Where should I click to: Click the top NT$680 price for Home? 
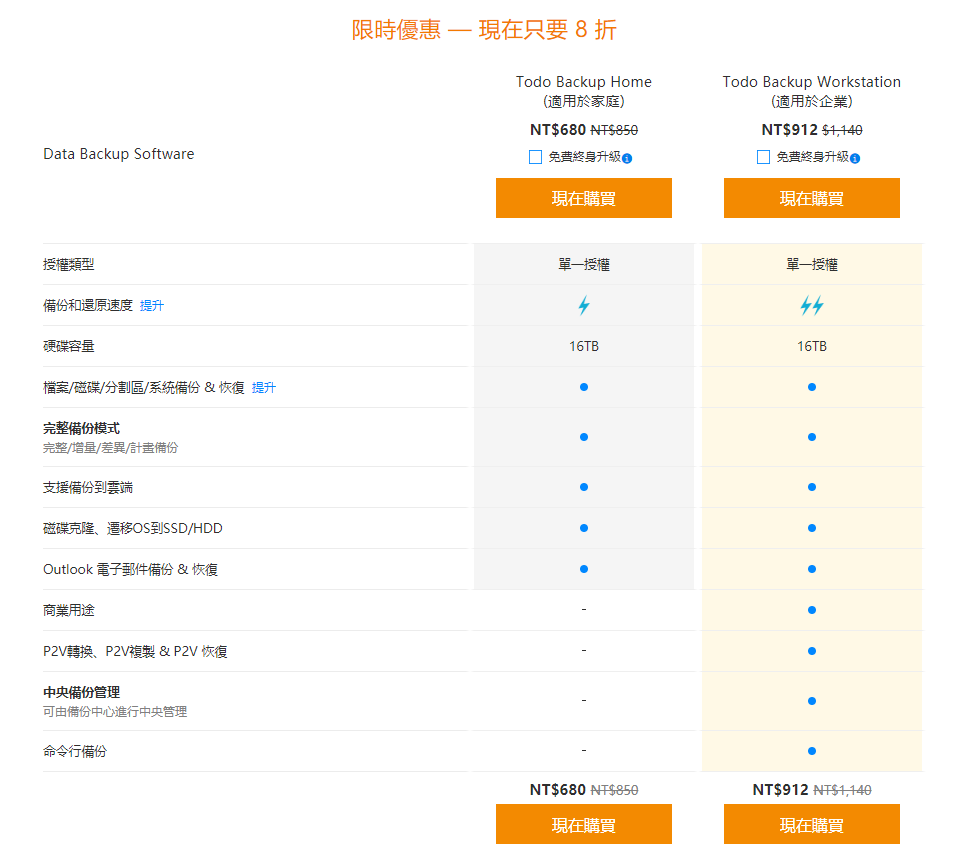click(x=558, y=130)
